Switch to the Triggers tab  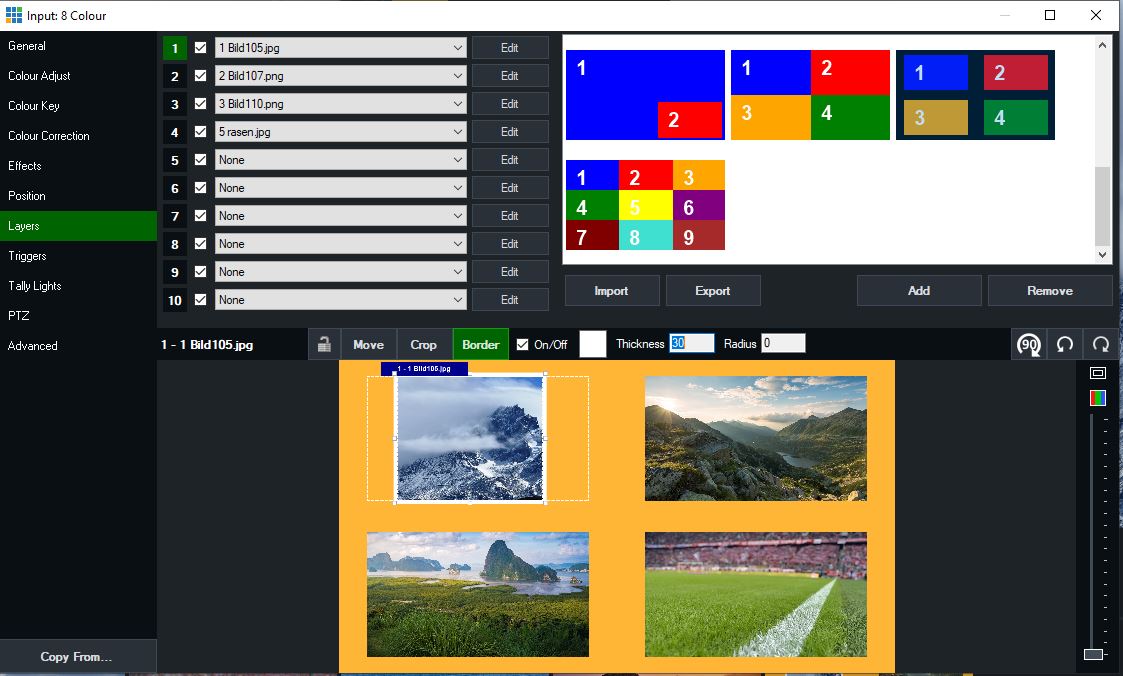pyautogui.click(x=28, y=256)
